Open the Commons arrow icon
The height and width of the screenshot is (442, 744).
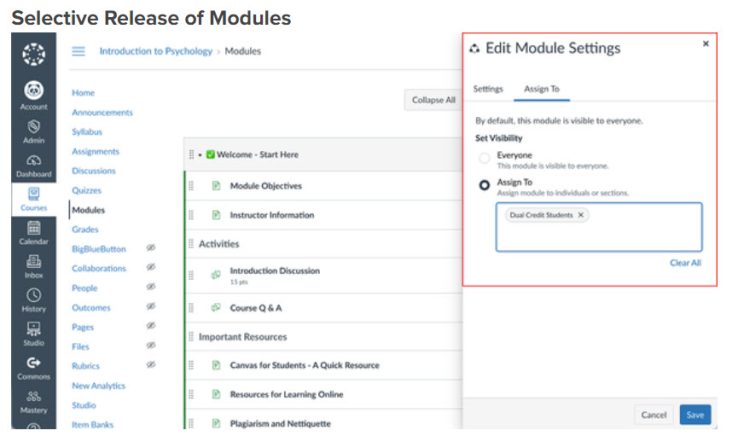tap(33, 364)
